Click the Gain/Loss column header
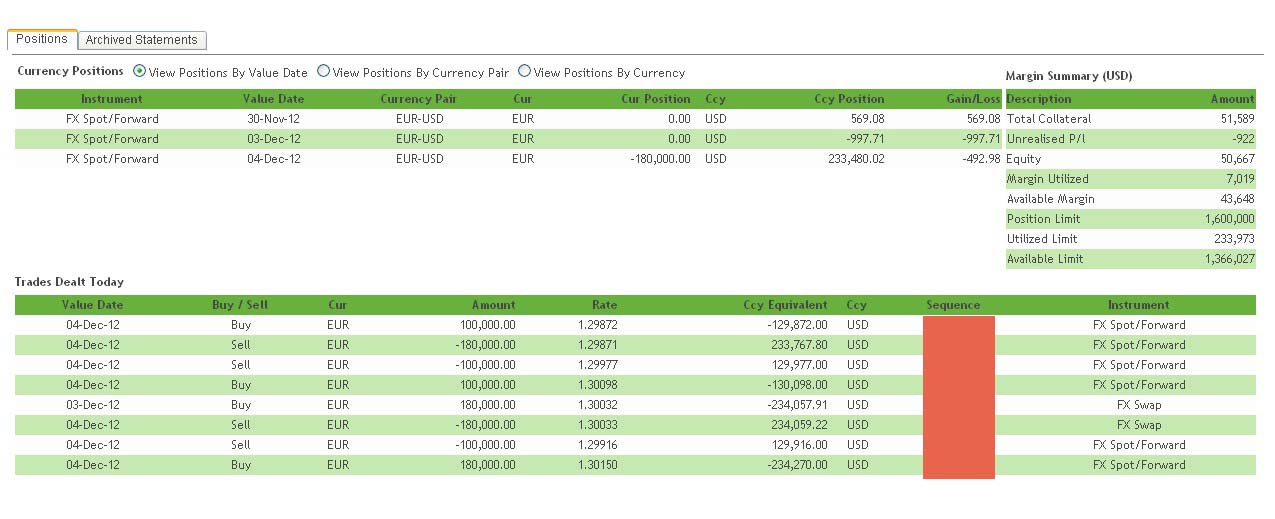The width and height of the screenshot is (1275, 519). click(x=974, y=99)
